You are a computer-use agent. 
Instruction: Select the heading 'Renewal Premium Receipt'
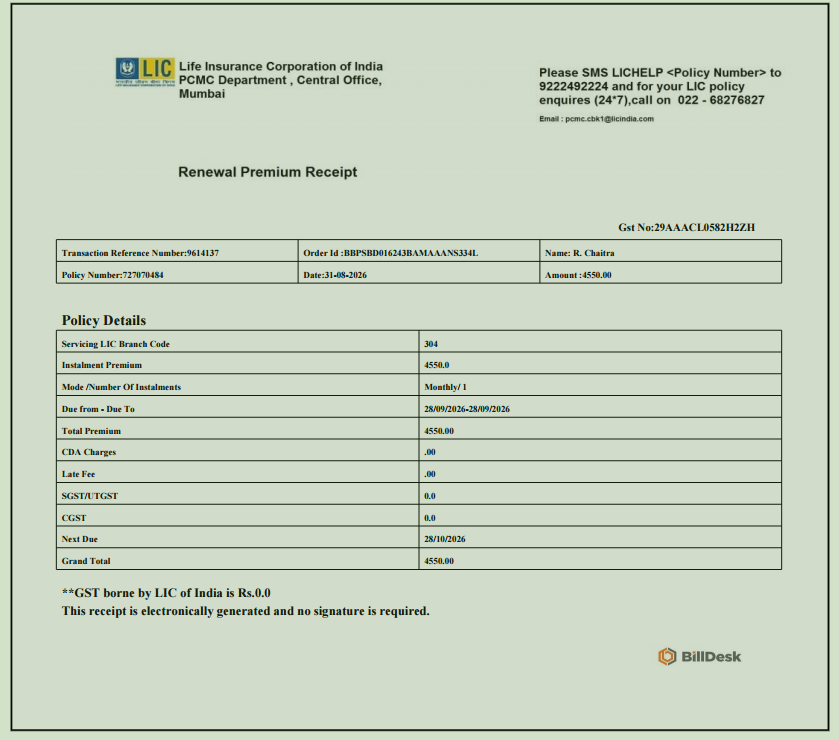(268, 172)
